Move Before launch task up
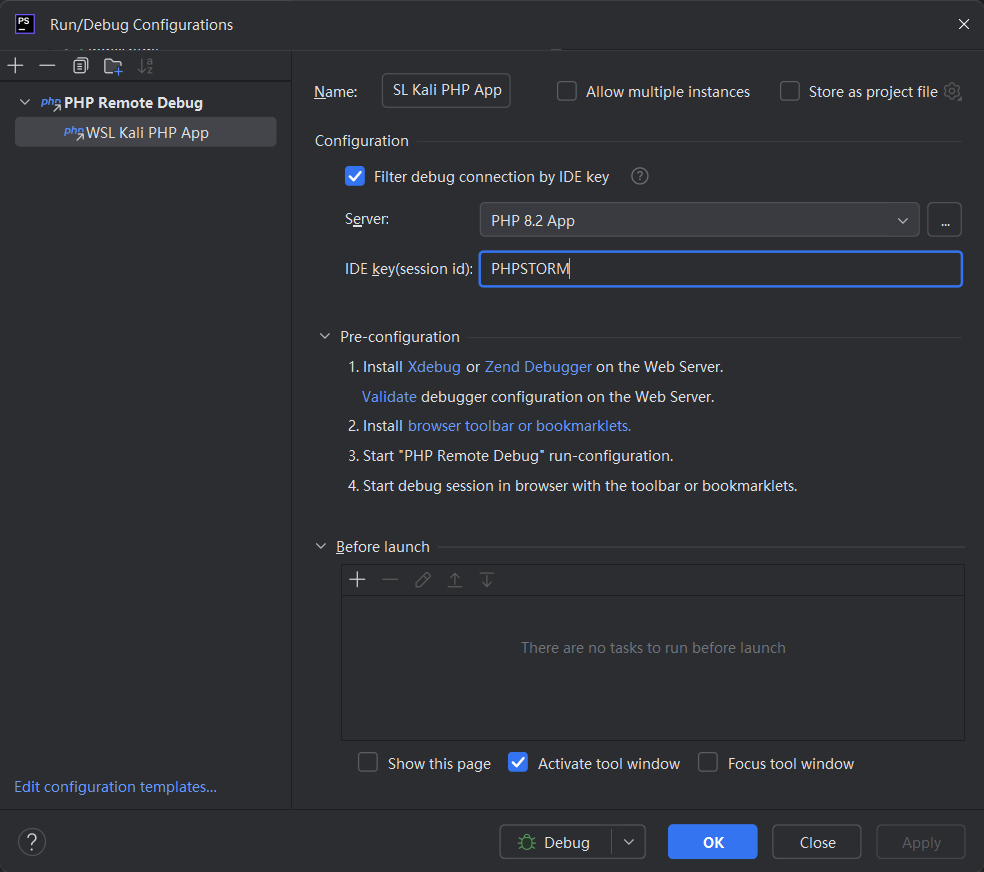The height and width of the screenshot is (872, 984). point(455,579)
